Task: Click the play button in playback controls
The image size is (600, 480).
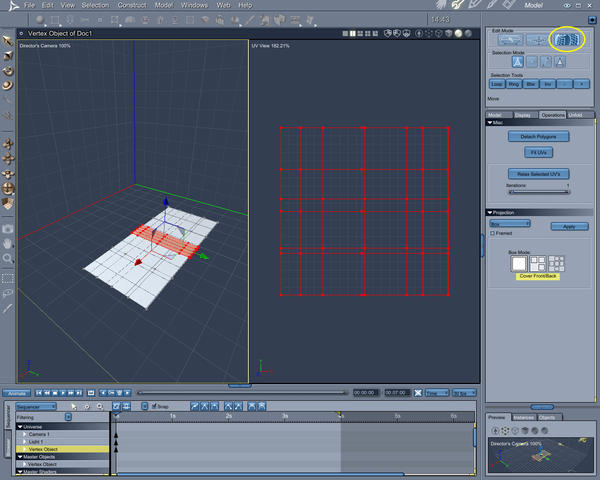Action: [x=63, y=393]
